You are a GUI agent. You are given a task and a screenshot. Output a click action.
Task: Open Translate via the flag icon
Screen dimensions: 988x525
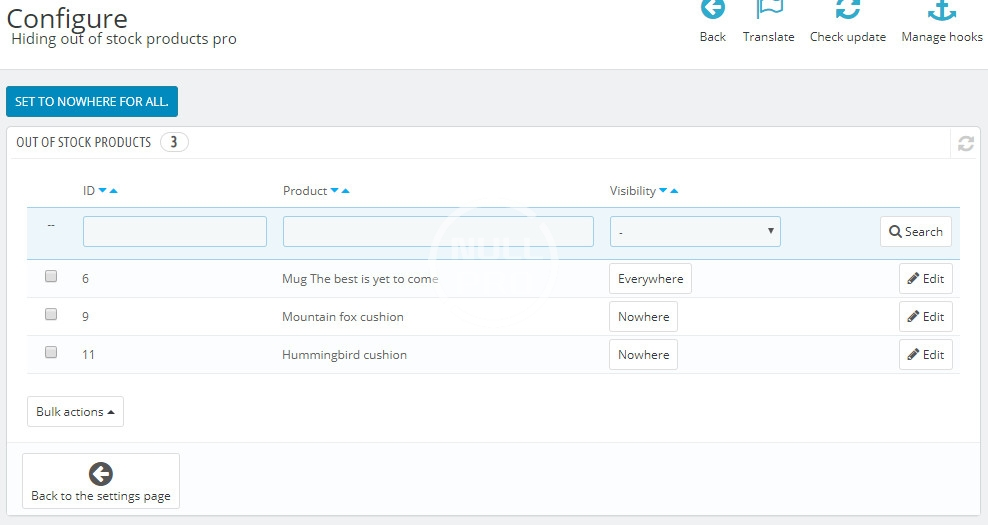point(768,11)
